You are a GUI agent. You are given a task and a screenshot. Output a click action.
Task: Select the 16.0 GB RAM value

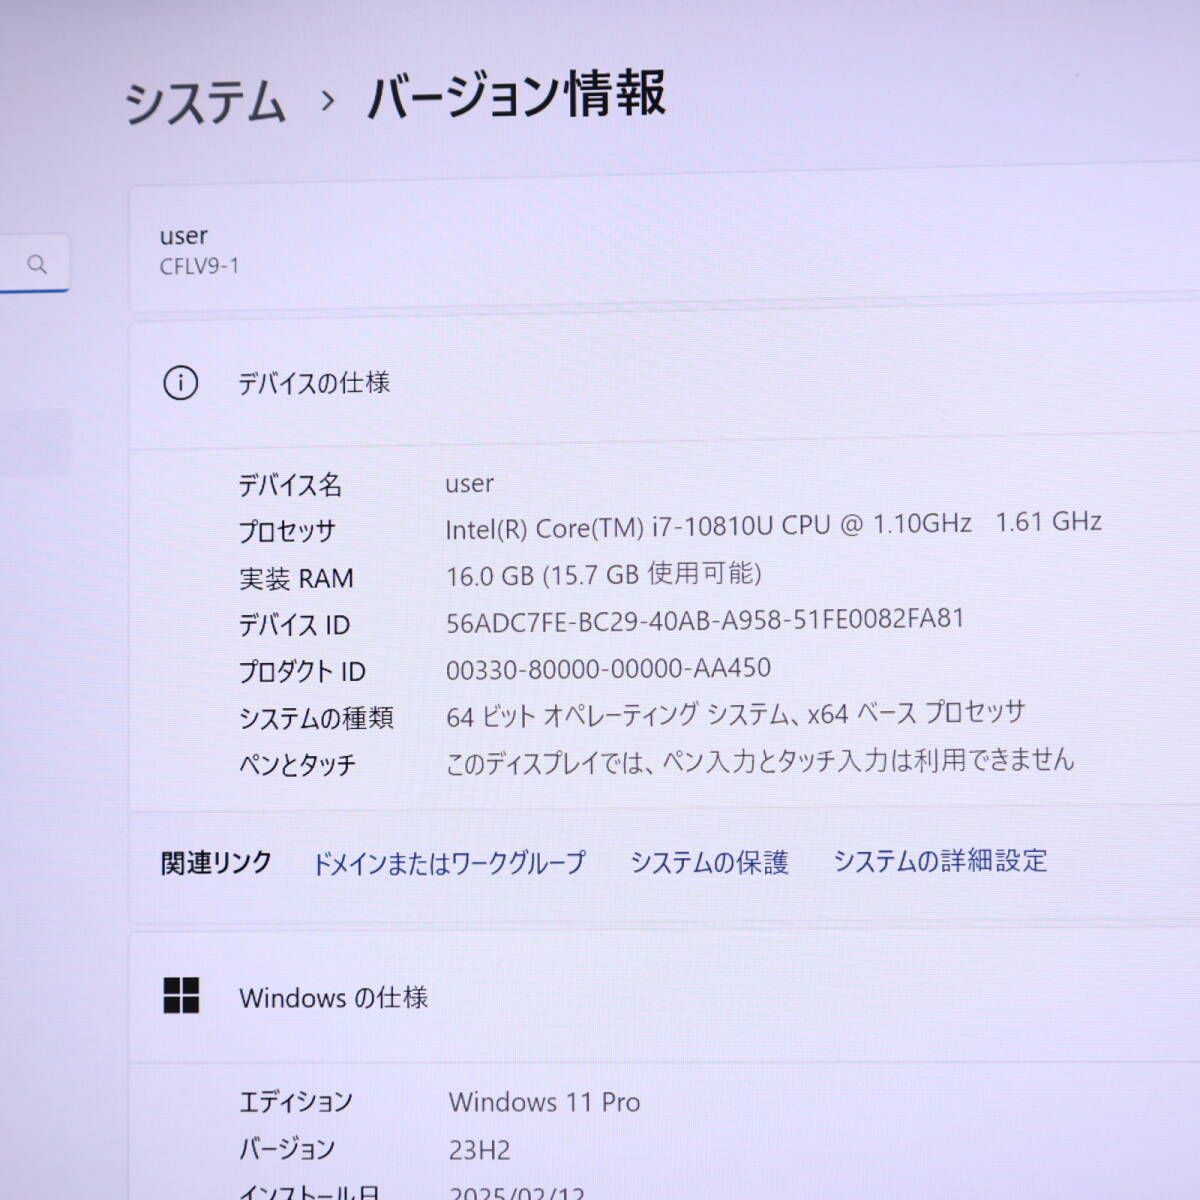[604, 575]
